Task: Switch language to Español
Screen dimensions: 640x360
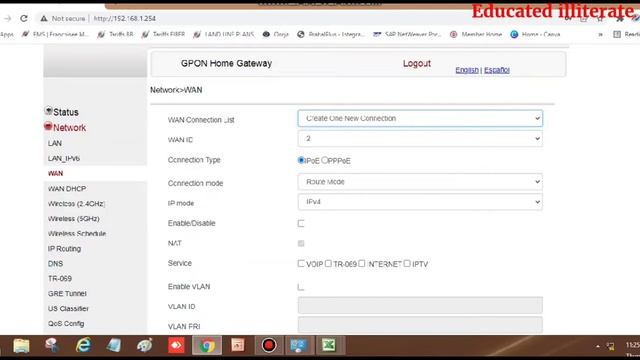Action: click(497, 70)
